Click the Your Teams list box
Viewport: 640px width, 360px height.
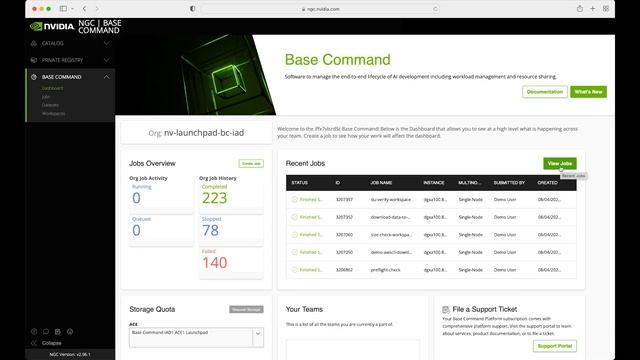point(353,349)
